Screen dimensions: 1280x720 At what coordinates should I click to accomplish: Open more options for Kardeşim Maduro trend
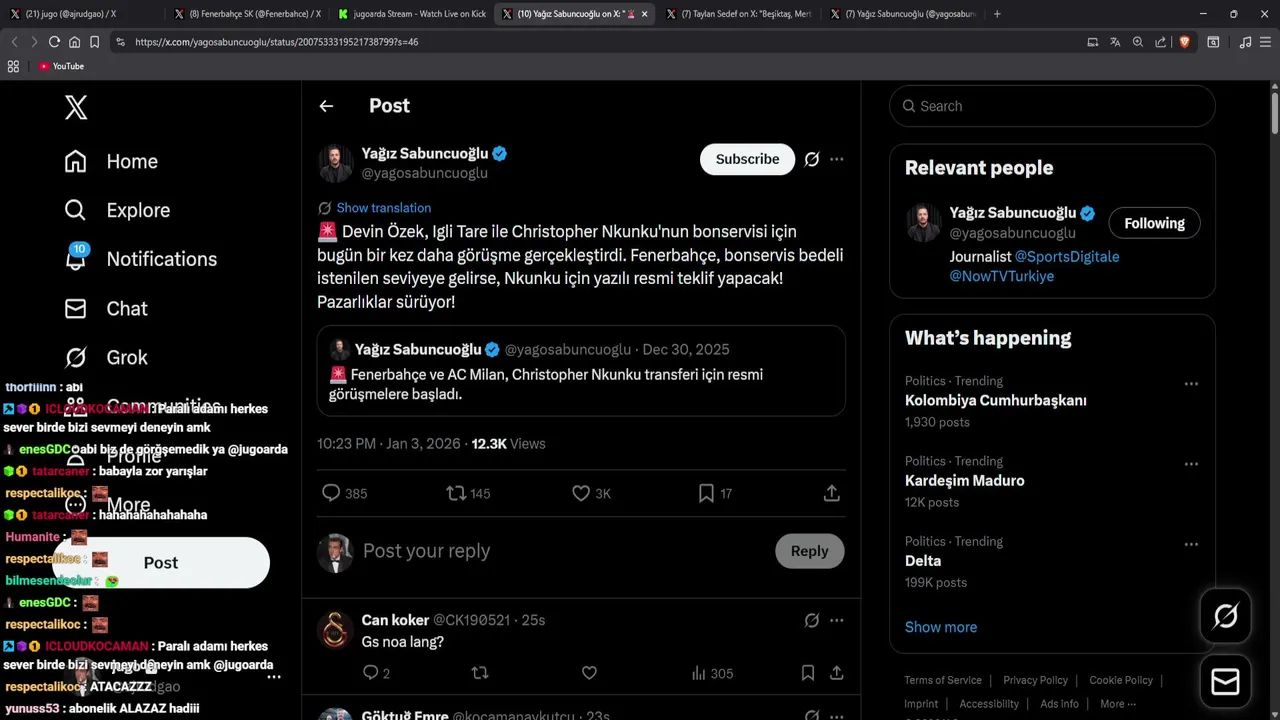tap(1191, 464)
